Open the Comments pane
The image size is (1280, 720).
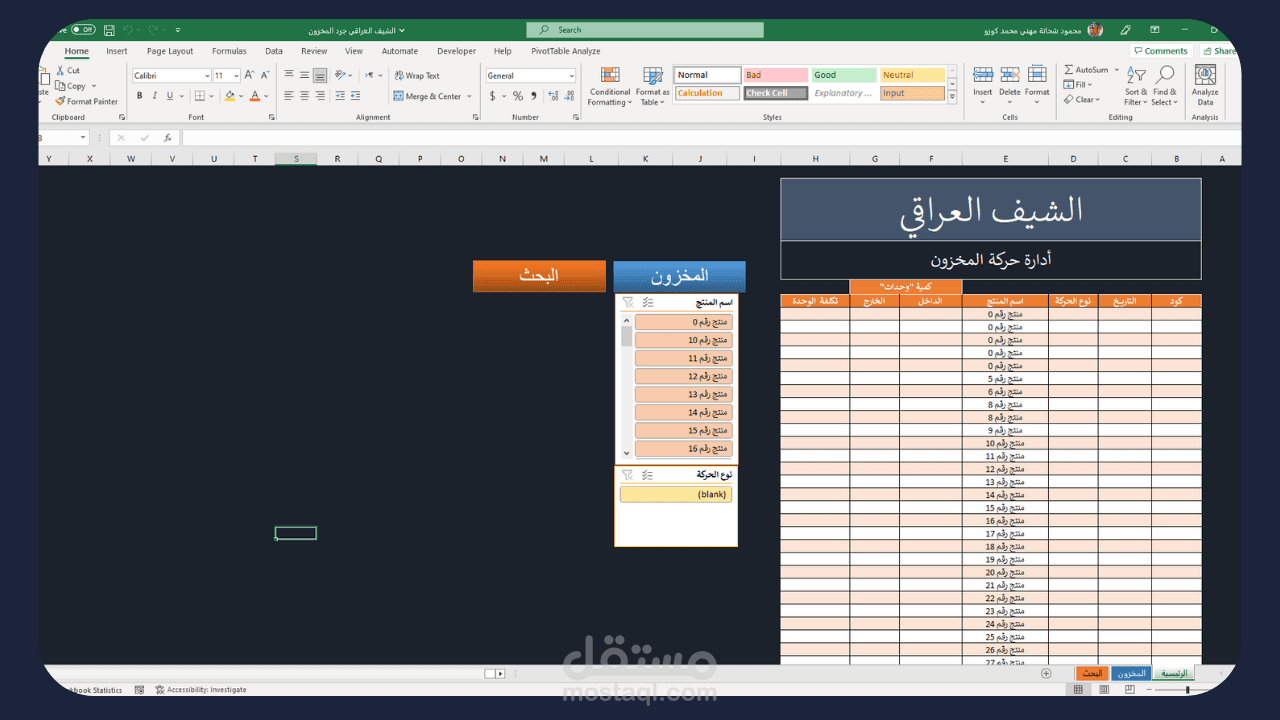coord(1162,51)
